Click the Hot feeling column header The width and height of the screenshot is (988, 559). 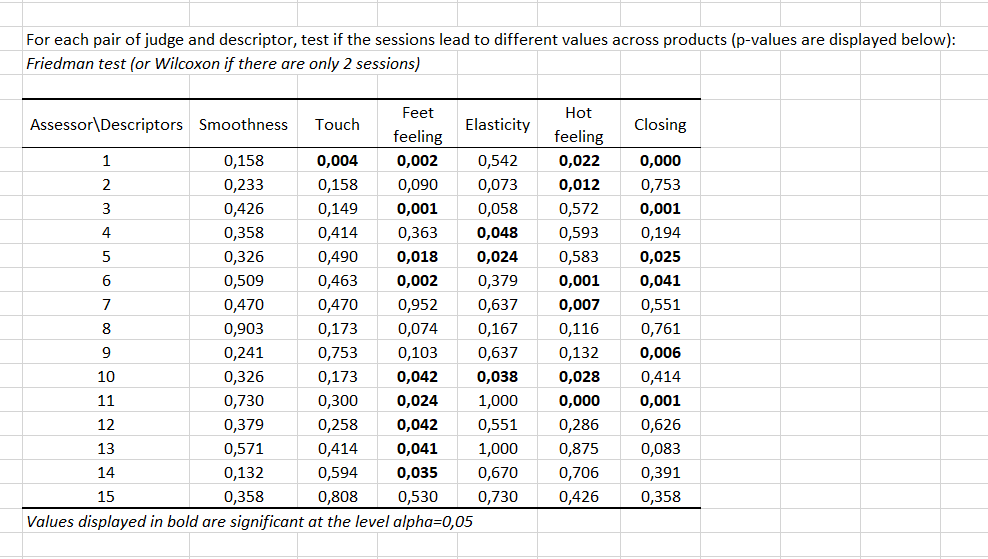[578, 125]
